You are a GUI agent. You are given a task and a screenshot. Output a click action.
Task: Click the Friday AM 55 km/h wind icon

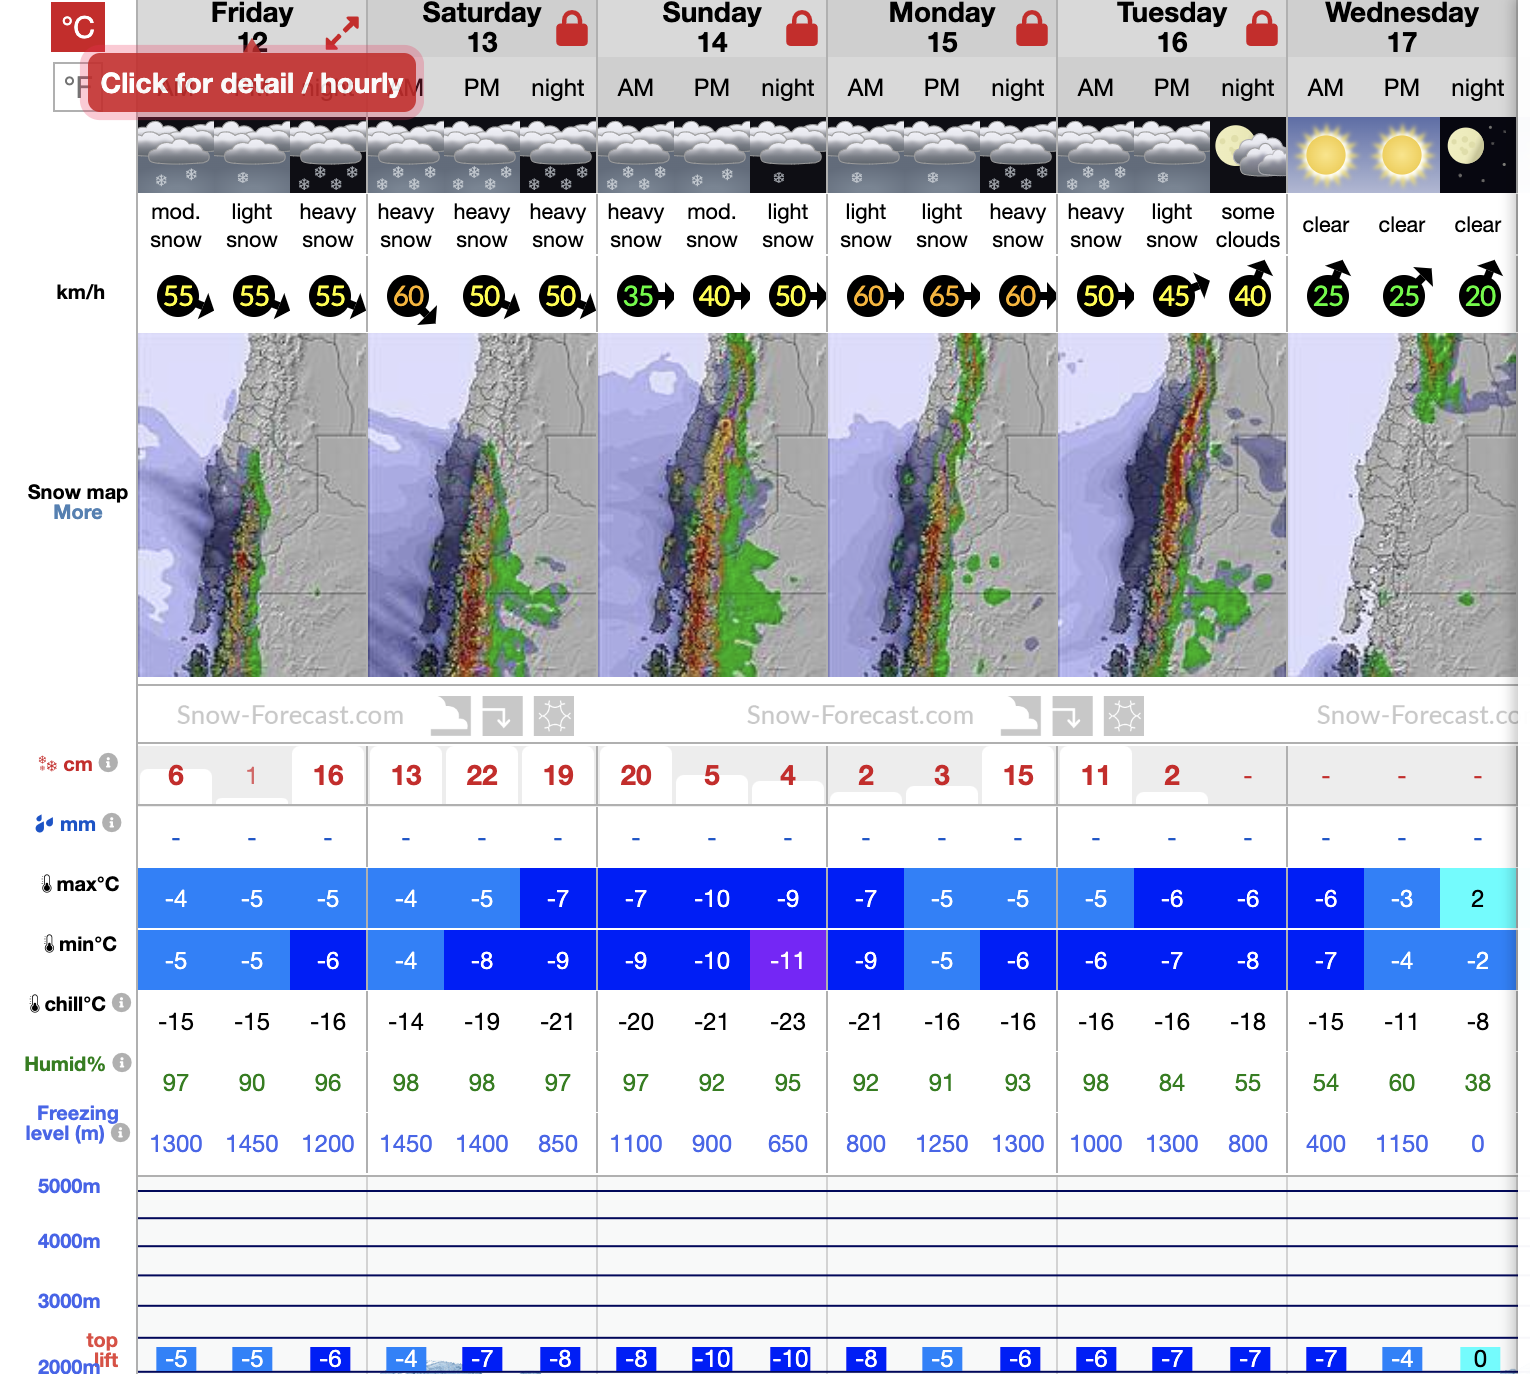[184, 297]
